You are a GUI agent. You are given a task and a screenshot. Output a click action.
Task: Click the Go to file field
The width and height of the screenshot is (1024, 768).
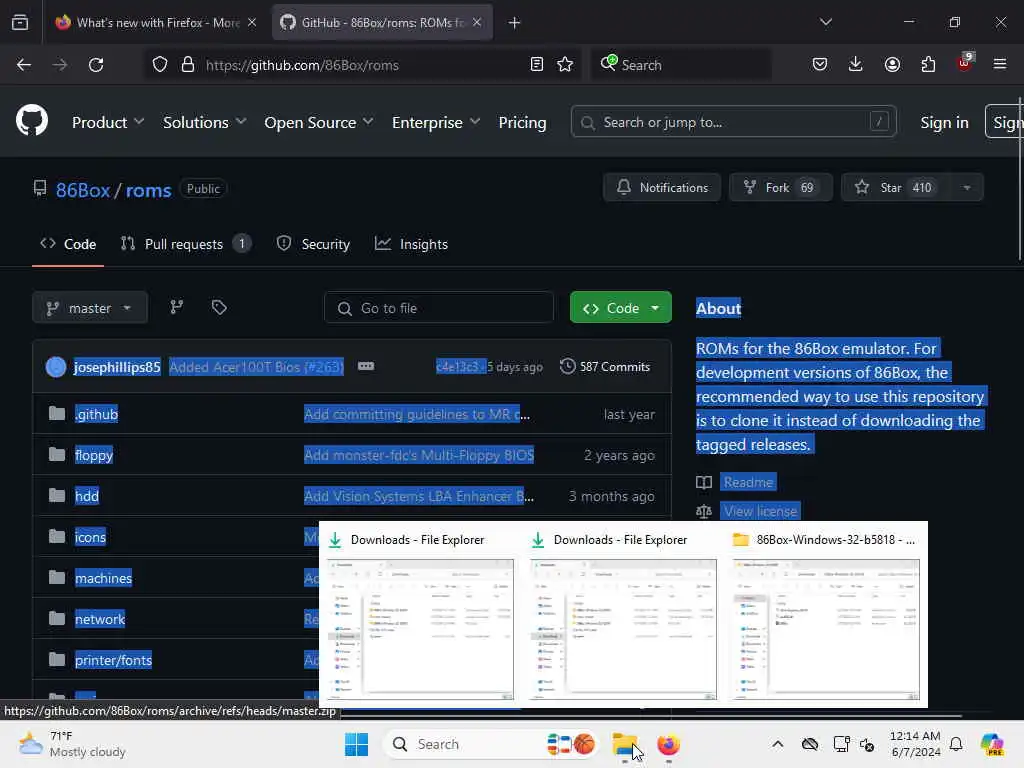[439, 308]
